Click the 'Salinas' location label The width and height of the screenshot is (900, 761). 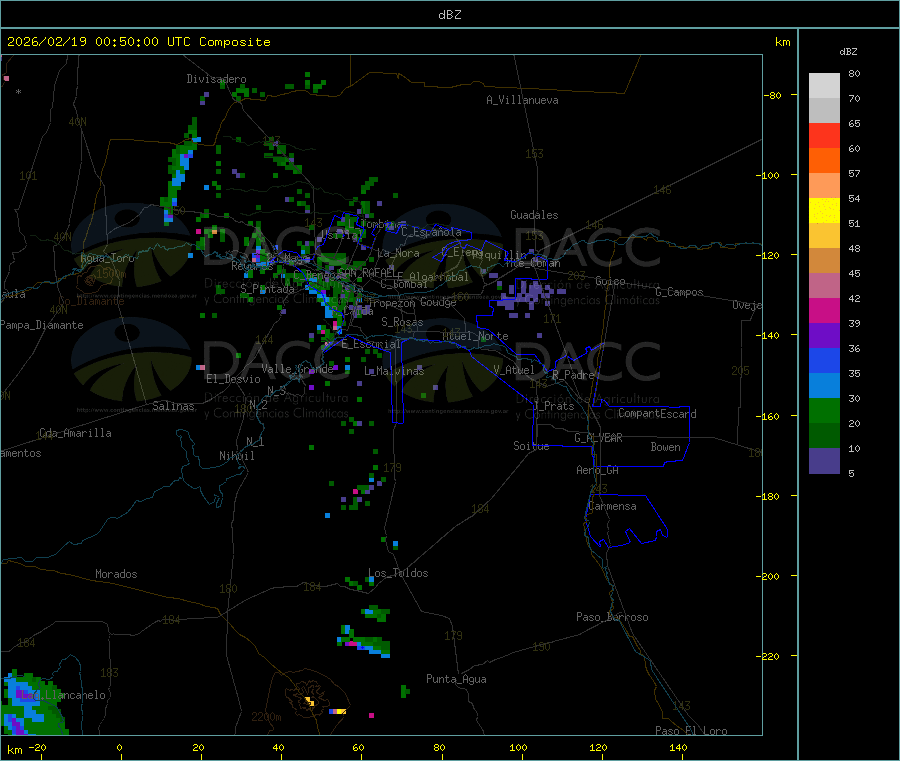pos(173,406)
